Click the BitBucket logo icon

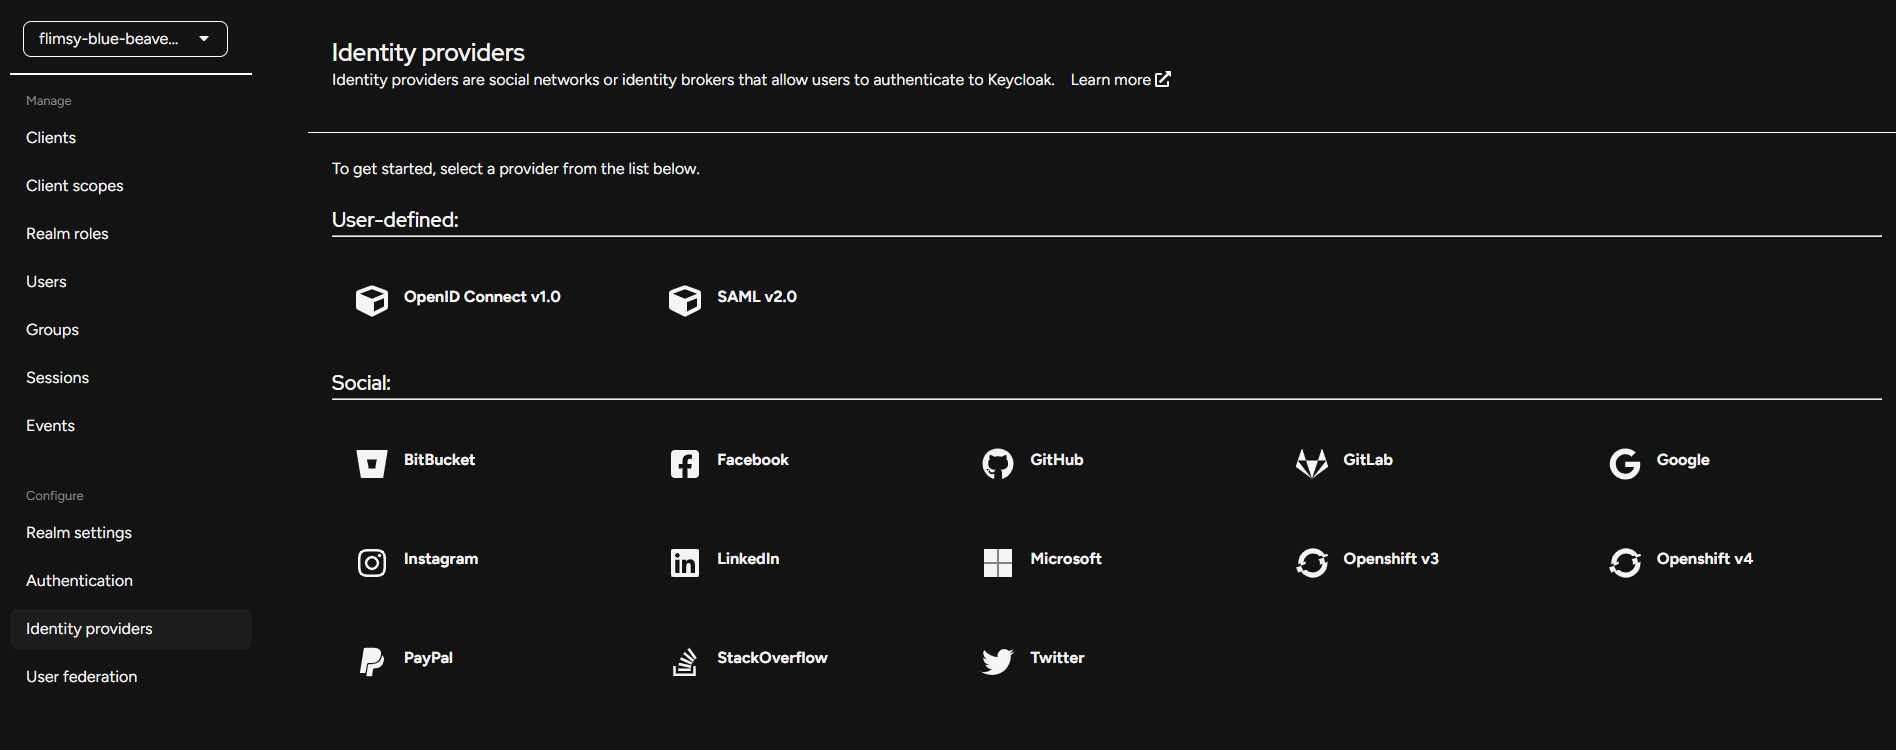[372, 463]
